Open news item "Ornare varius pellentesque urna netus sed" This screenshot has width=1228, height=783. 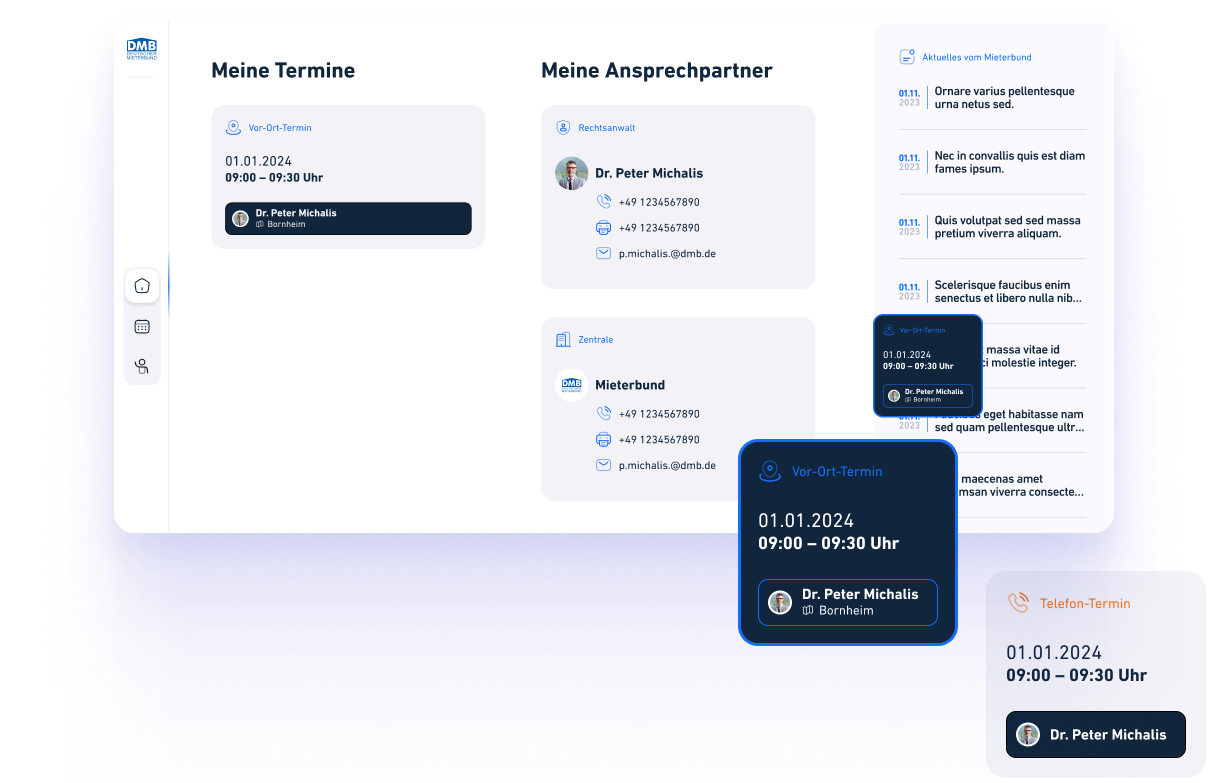pos(1004,98)
